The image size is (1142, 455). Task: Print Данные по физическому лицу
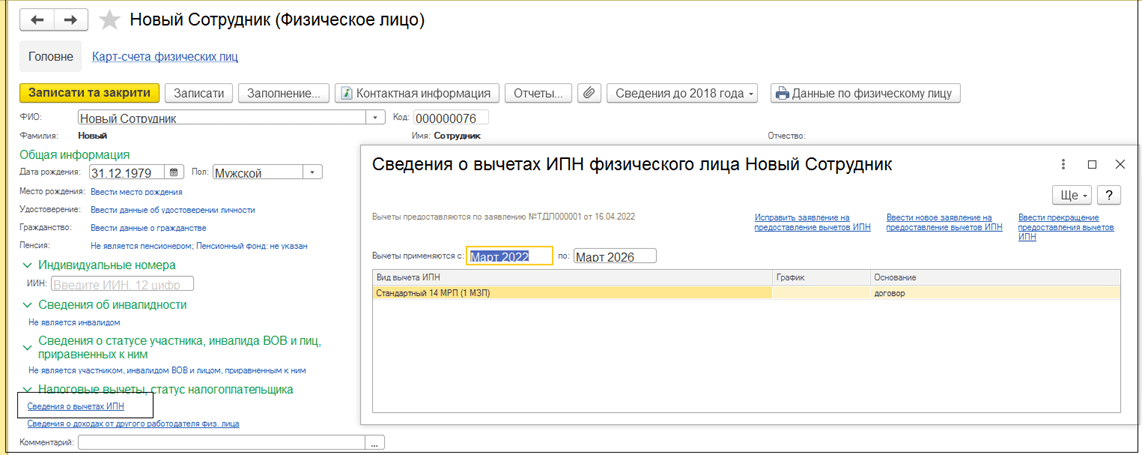[865, 93]
